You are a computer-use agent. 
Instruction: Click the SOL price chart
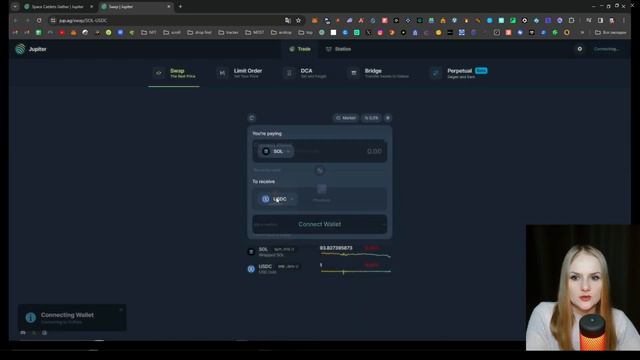click(356, 255)
